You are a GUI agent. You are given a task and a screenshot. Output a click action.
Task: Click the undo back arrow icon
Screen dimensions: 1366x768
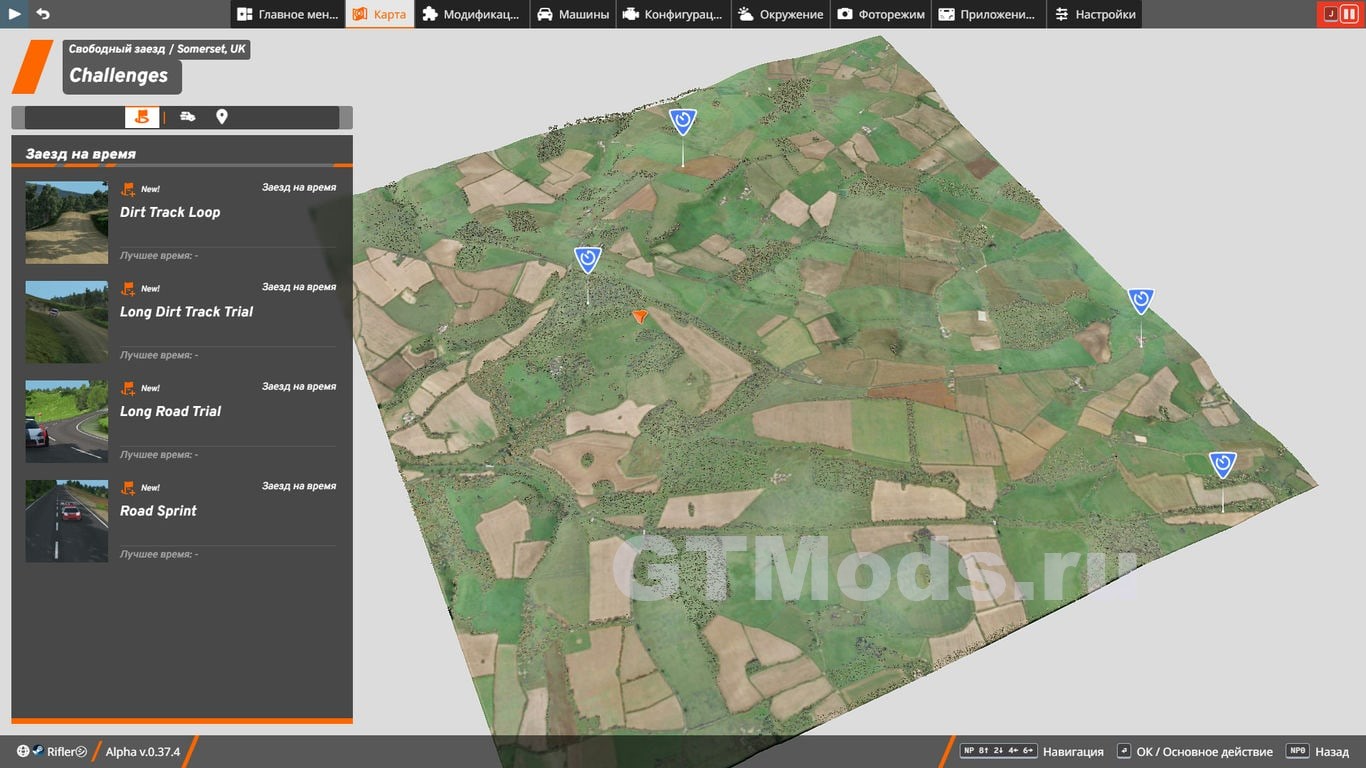pos(43,14)
